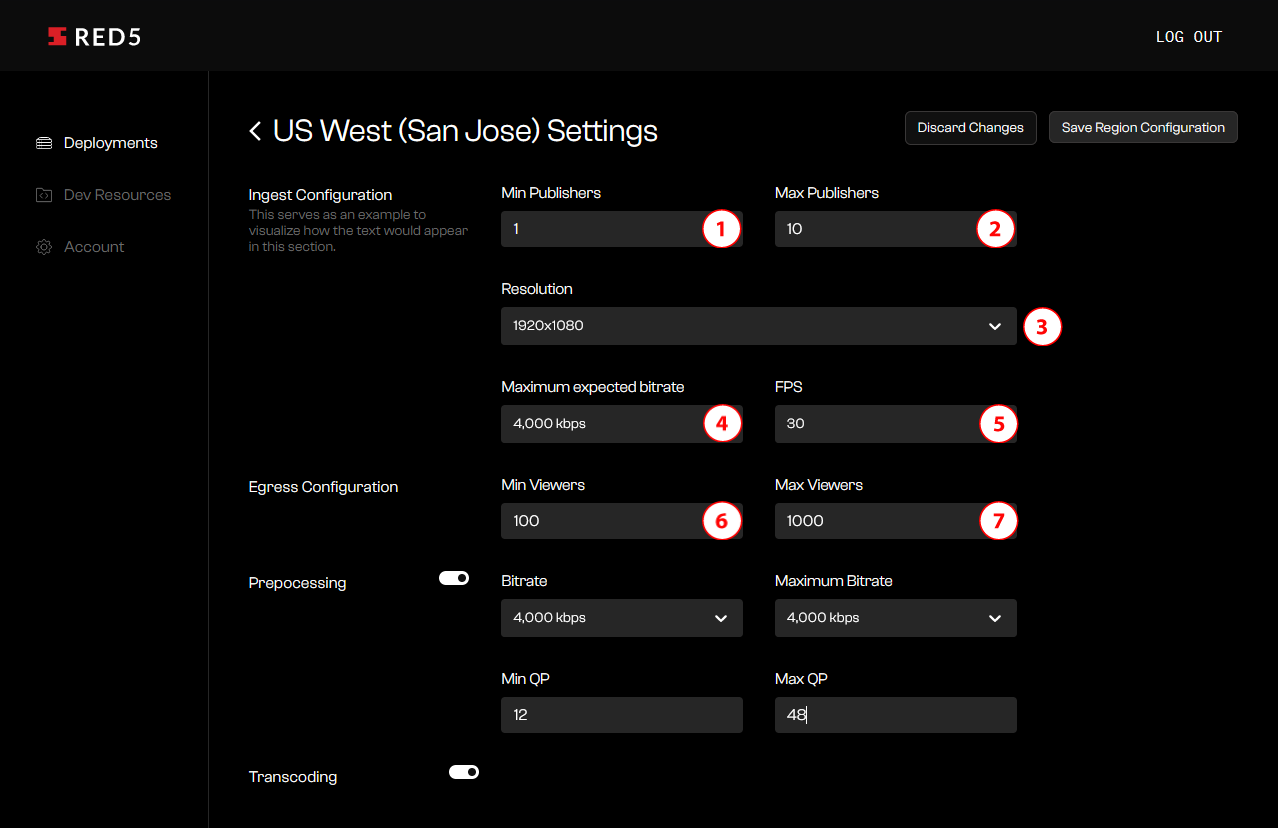Click the Max Viewers field
The height and width of the screenshot is (828, 1278).
coord(896,521)
